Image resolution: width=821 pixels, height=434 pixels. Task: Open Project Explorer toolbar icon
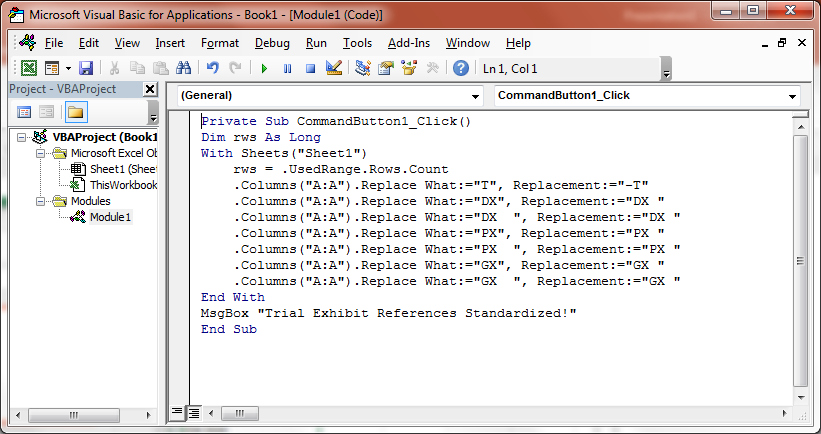click(362, 68)
